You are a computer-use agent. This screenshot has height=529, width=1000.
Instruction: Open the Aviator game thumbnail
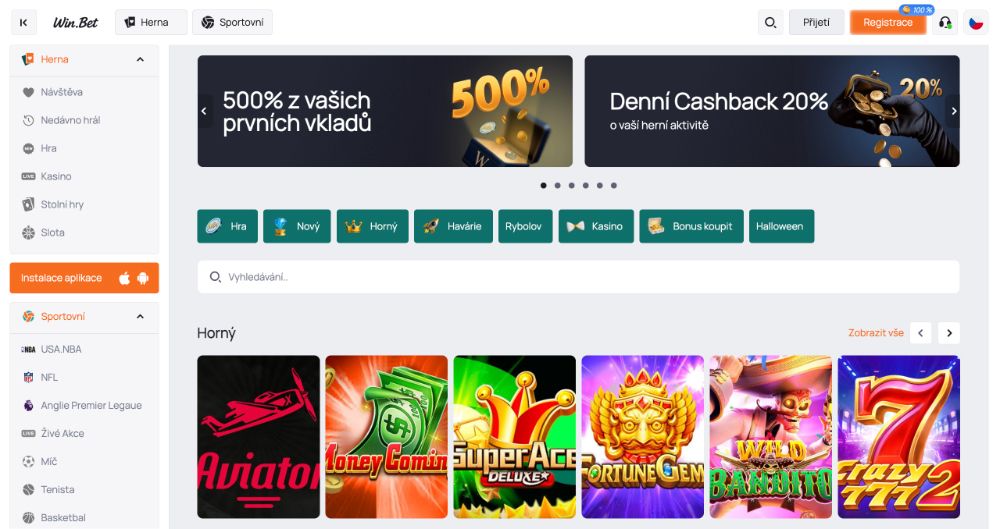click(258, 436)
